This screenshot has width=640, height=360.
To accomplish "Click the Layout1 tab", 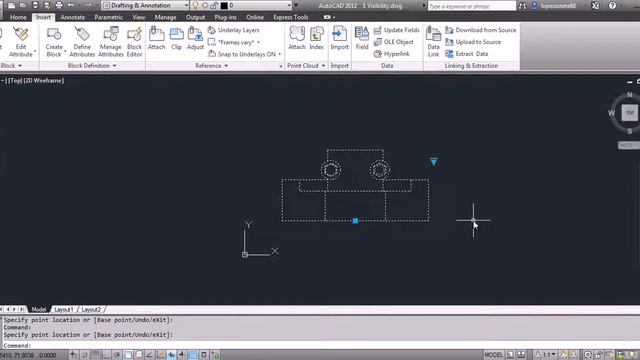I will pyautogui.click(x=64, y=309).
